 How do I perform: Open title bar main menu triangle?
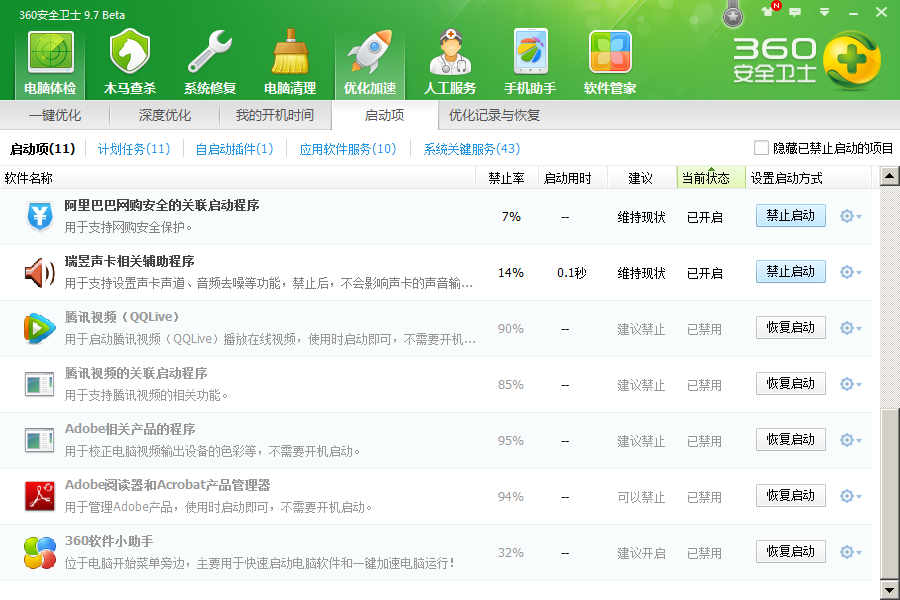(x=824, y=12)
